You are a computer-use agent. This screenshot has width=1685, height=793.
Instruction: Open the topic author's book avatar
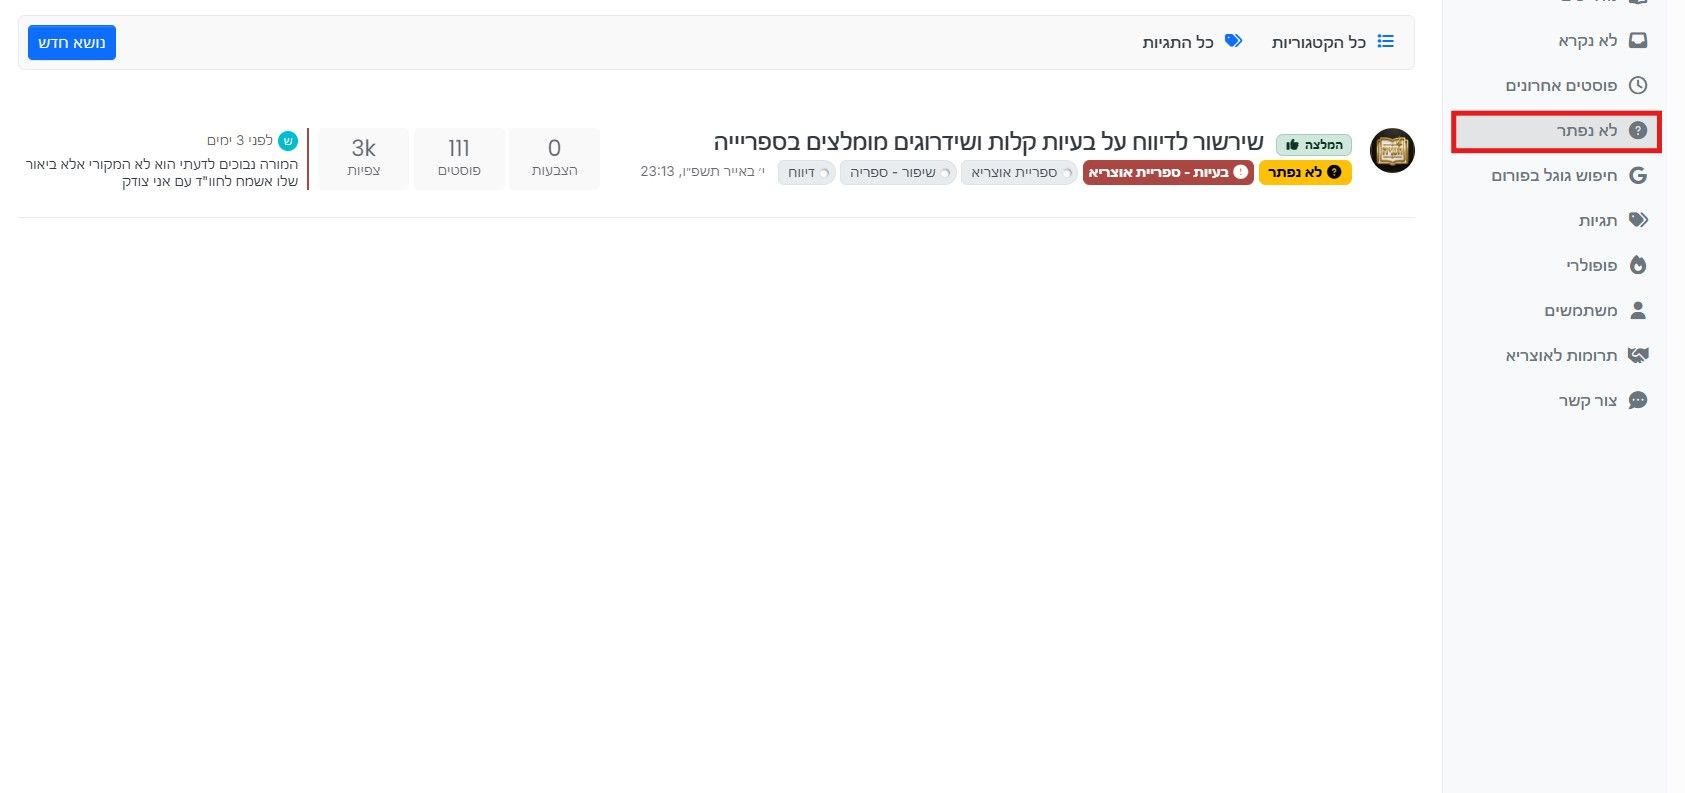(1392, 151)
